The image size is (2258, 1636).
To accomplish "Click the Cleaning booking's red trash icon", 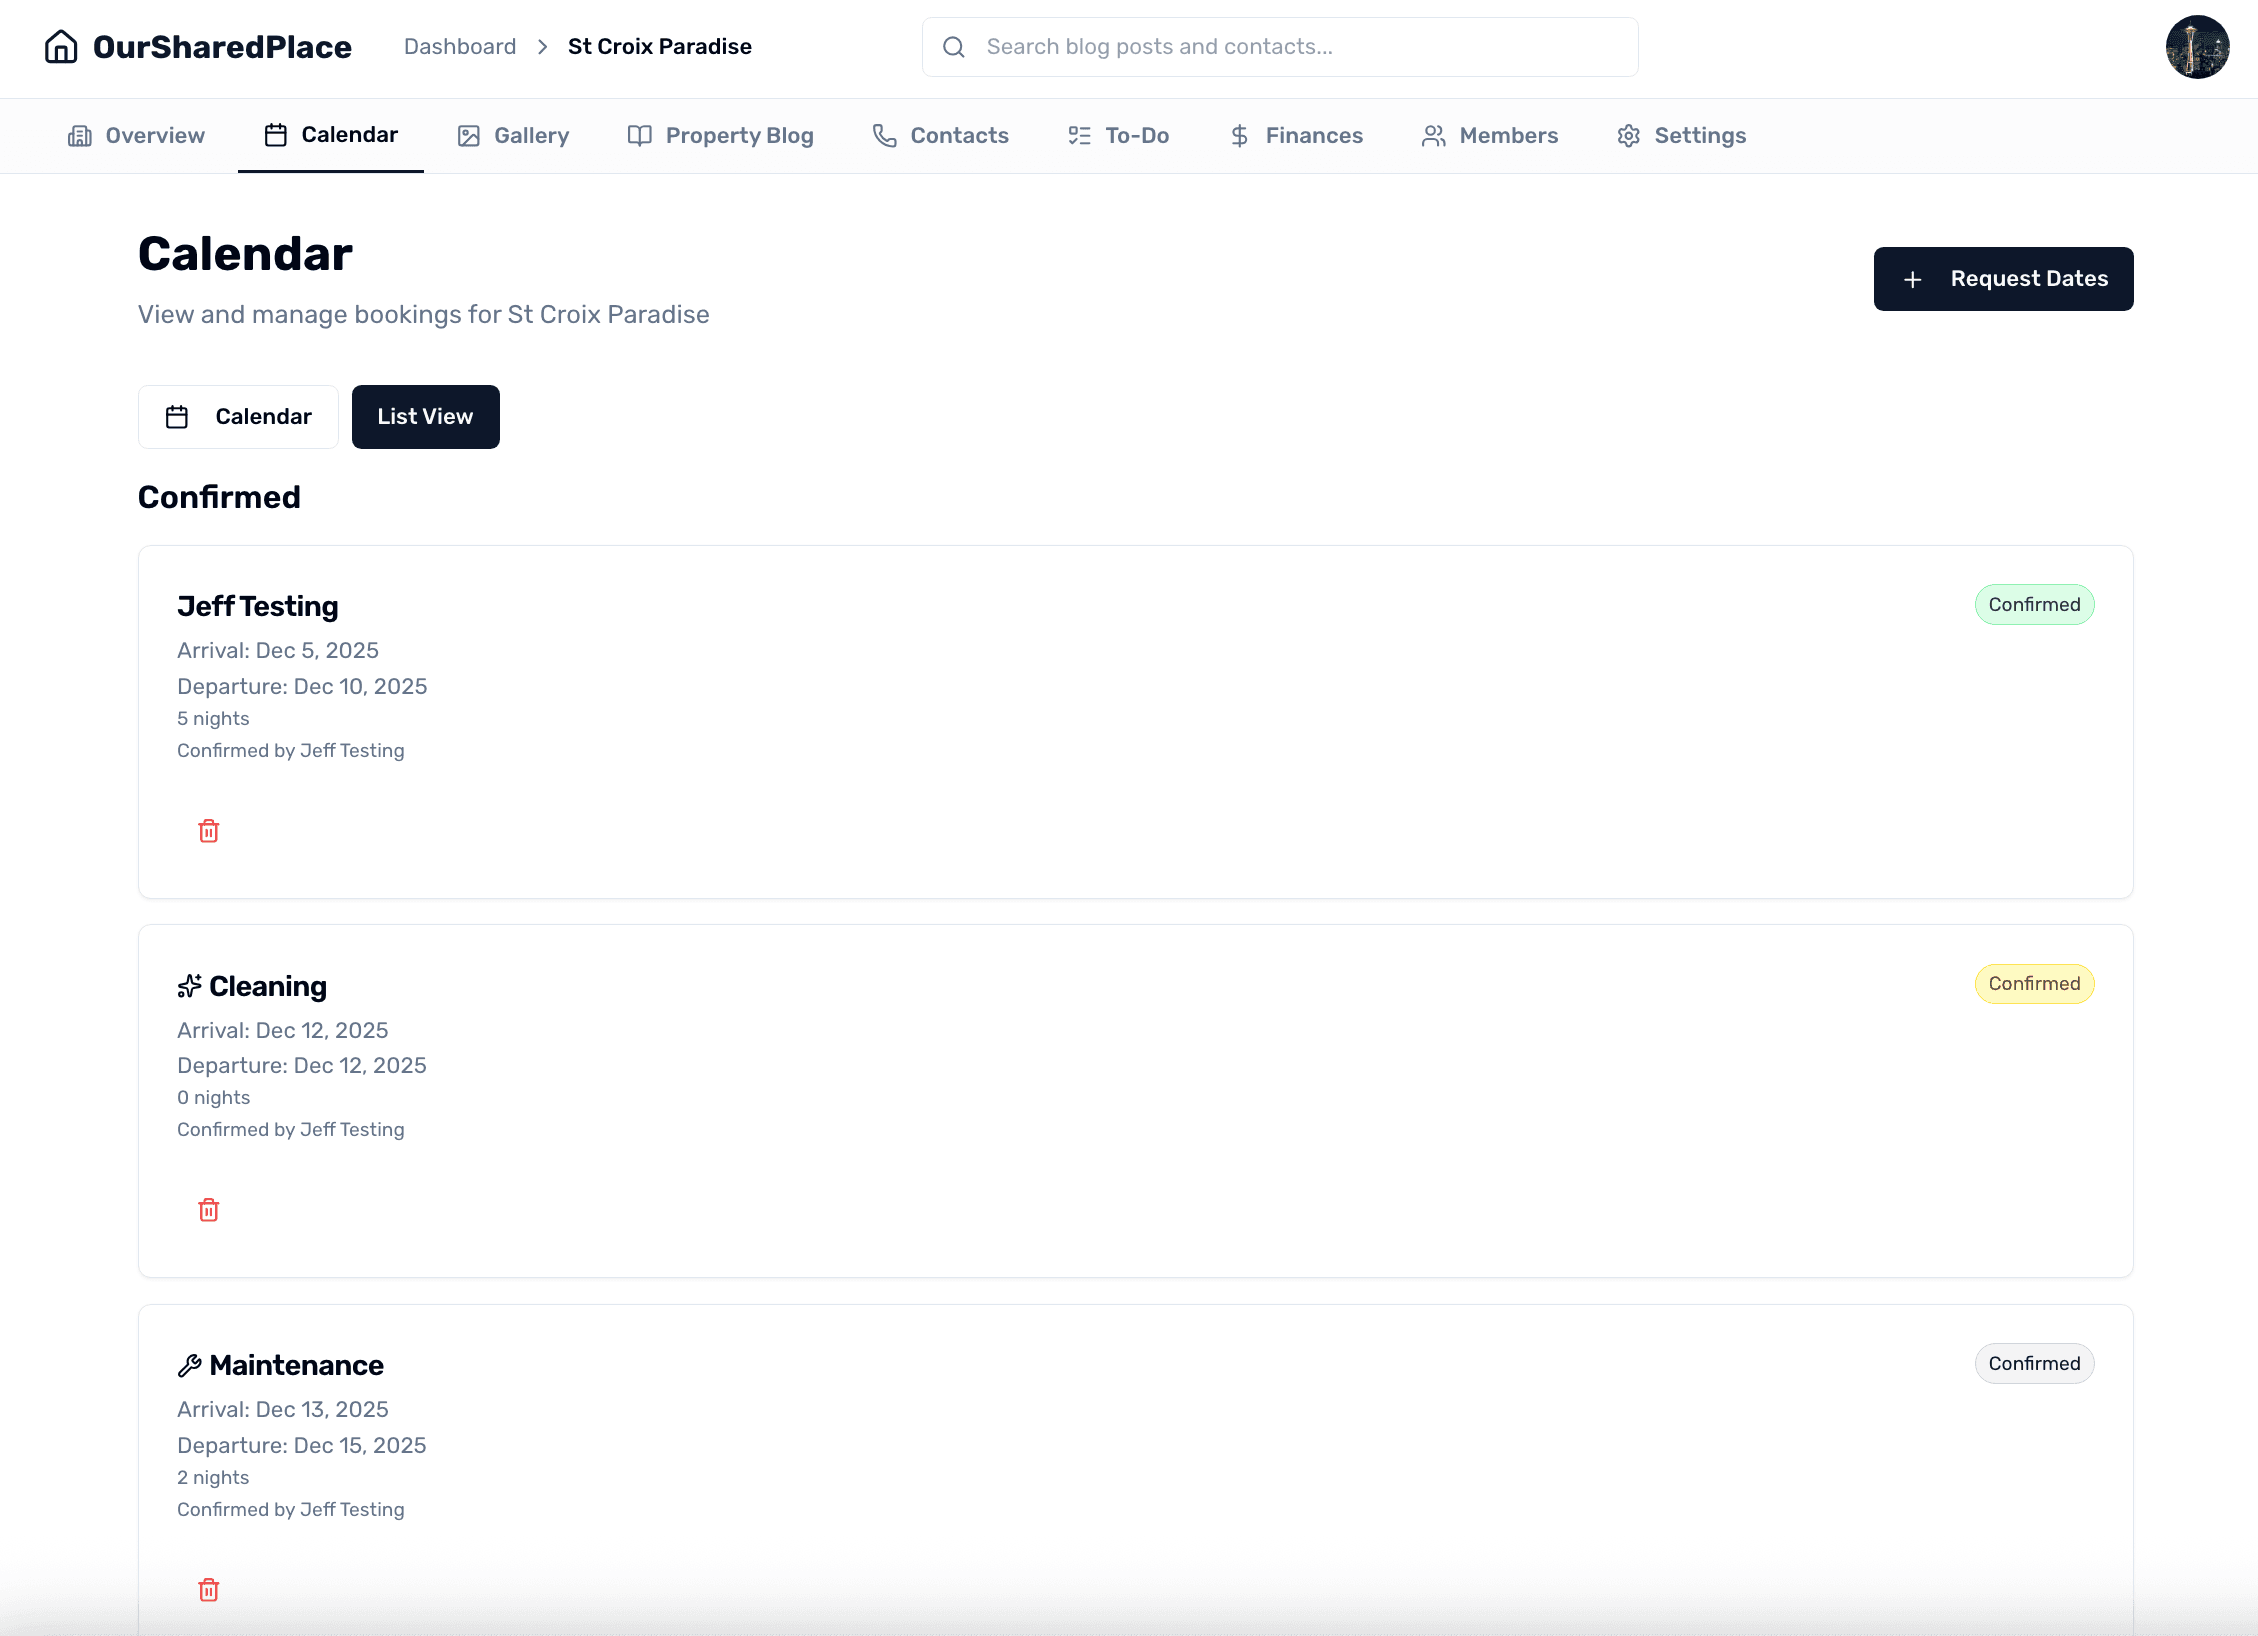I will tap(208, 1210).
